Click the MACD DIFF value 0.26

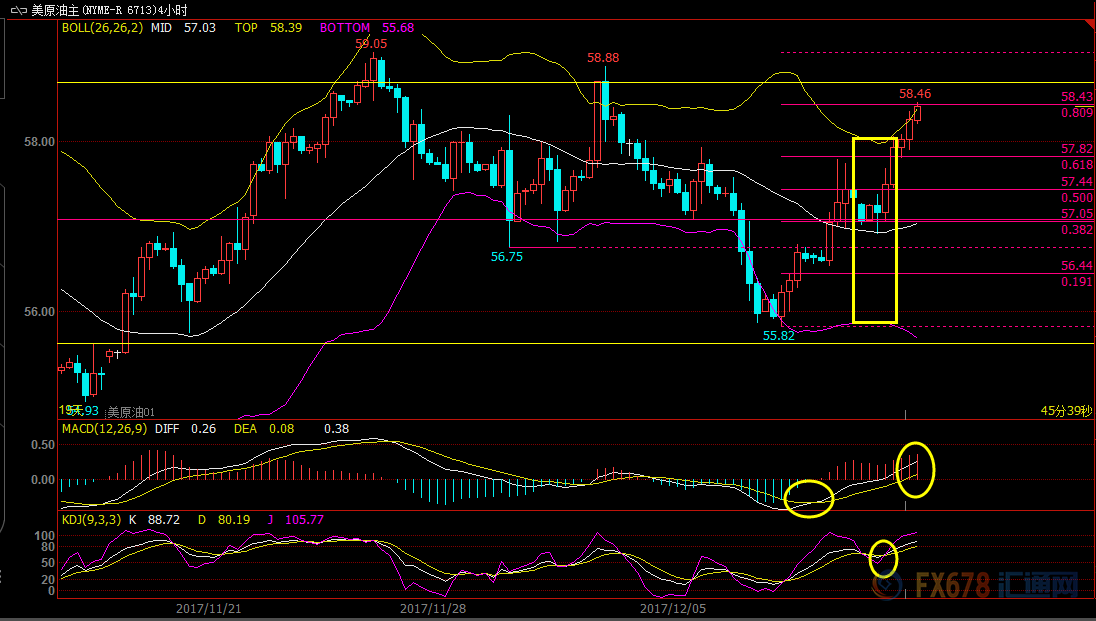tap(203, 429)
